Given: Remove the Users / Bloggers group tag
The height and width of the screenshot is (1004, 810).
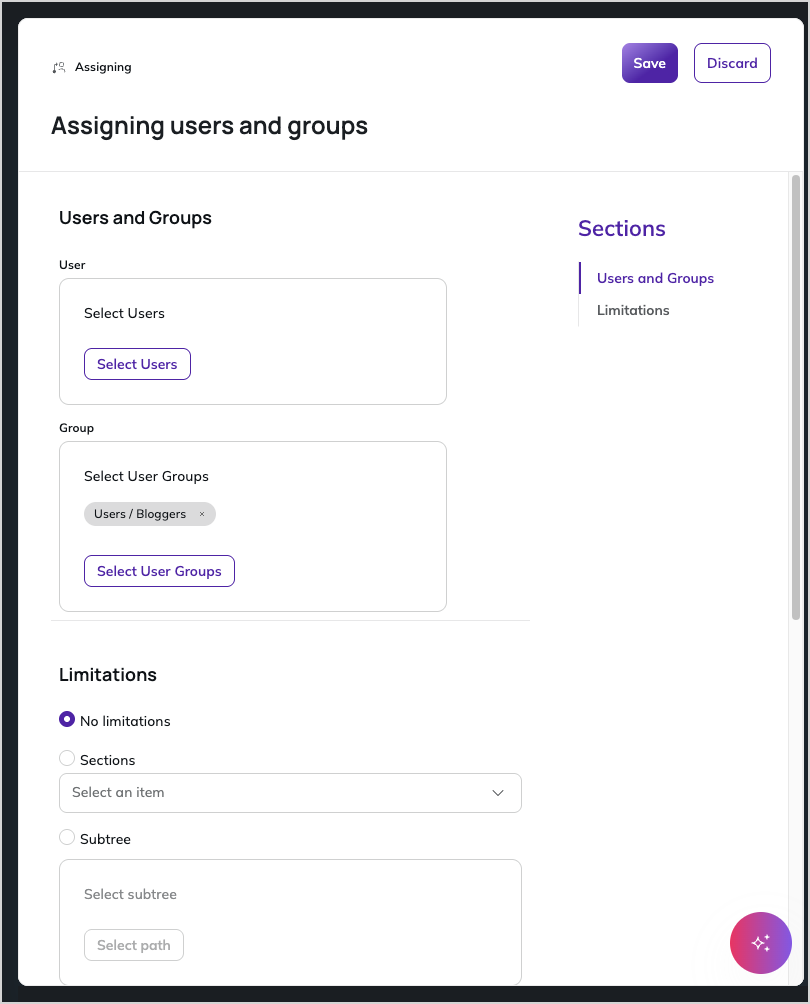Looking at the screenshot, I should pos(202,514).
